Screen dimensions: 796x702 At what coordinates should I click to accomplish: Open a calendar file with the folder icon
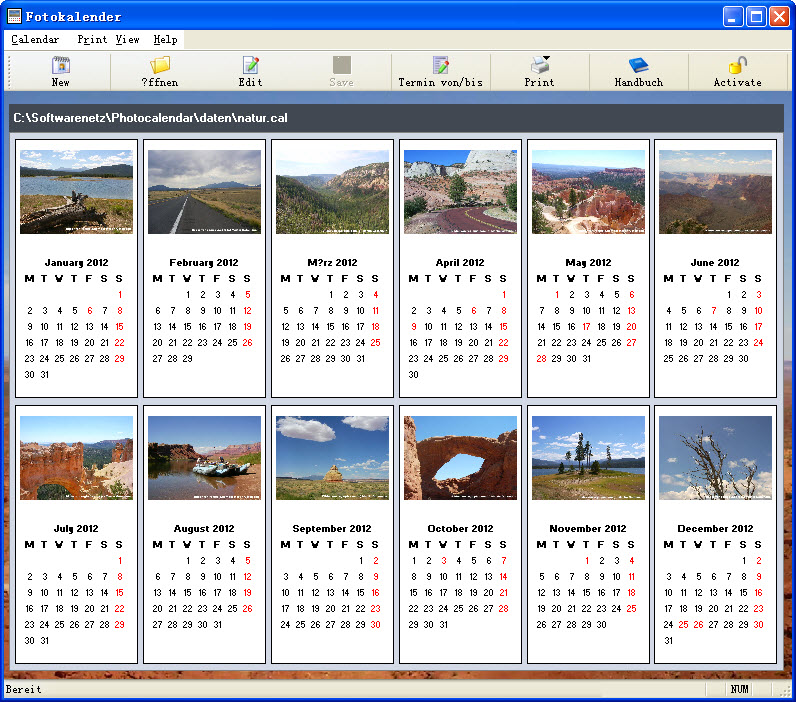pos(160,66)
